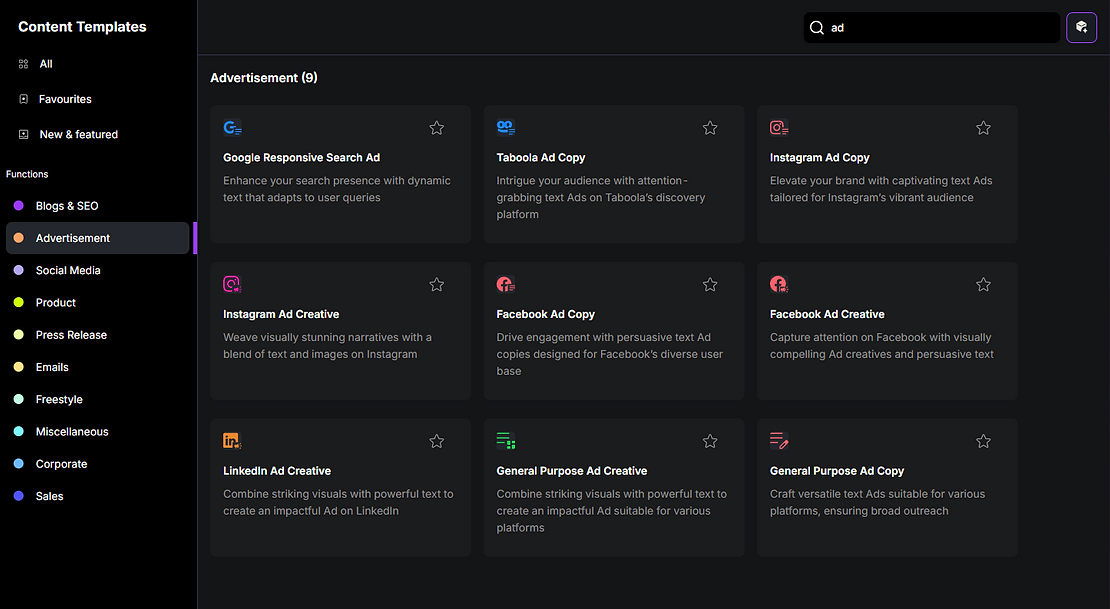The image size is (1110, 609).
Task: Click the Sales blue color dot
Action: coord(19,496)
